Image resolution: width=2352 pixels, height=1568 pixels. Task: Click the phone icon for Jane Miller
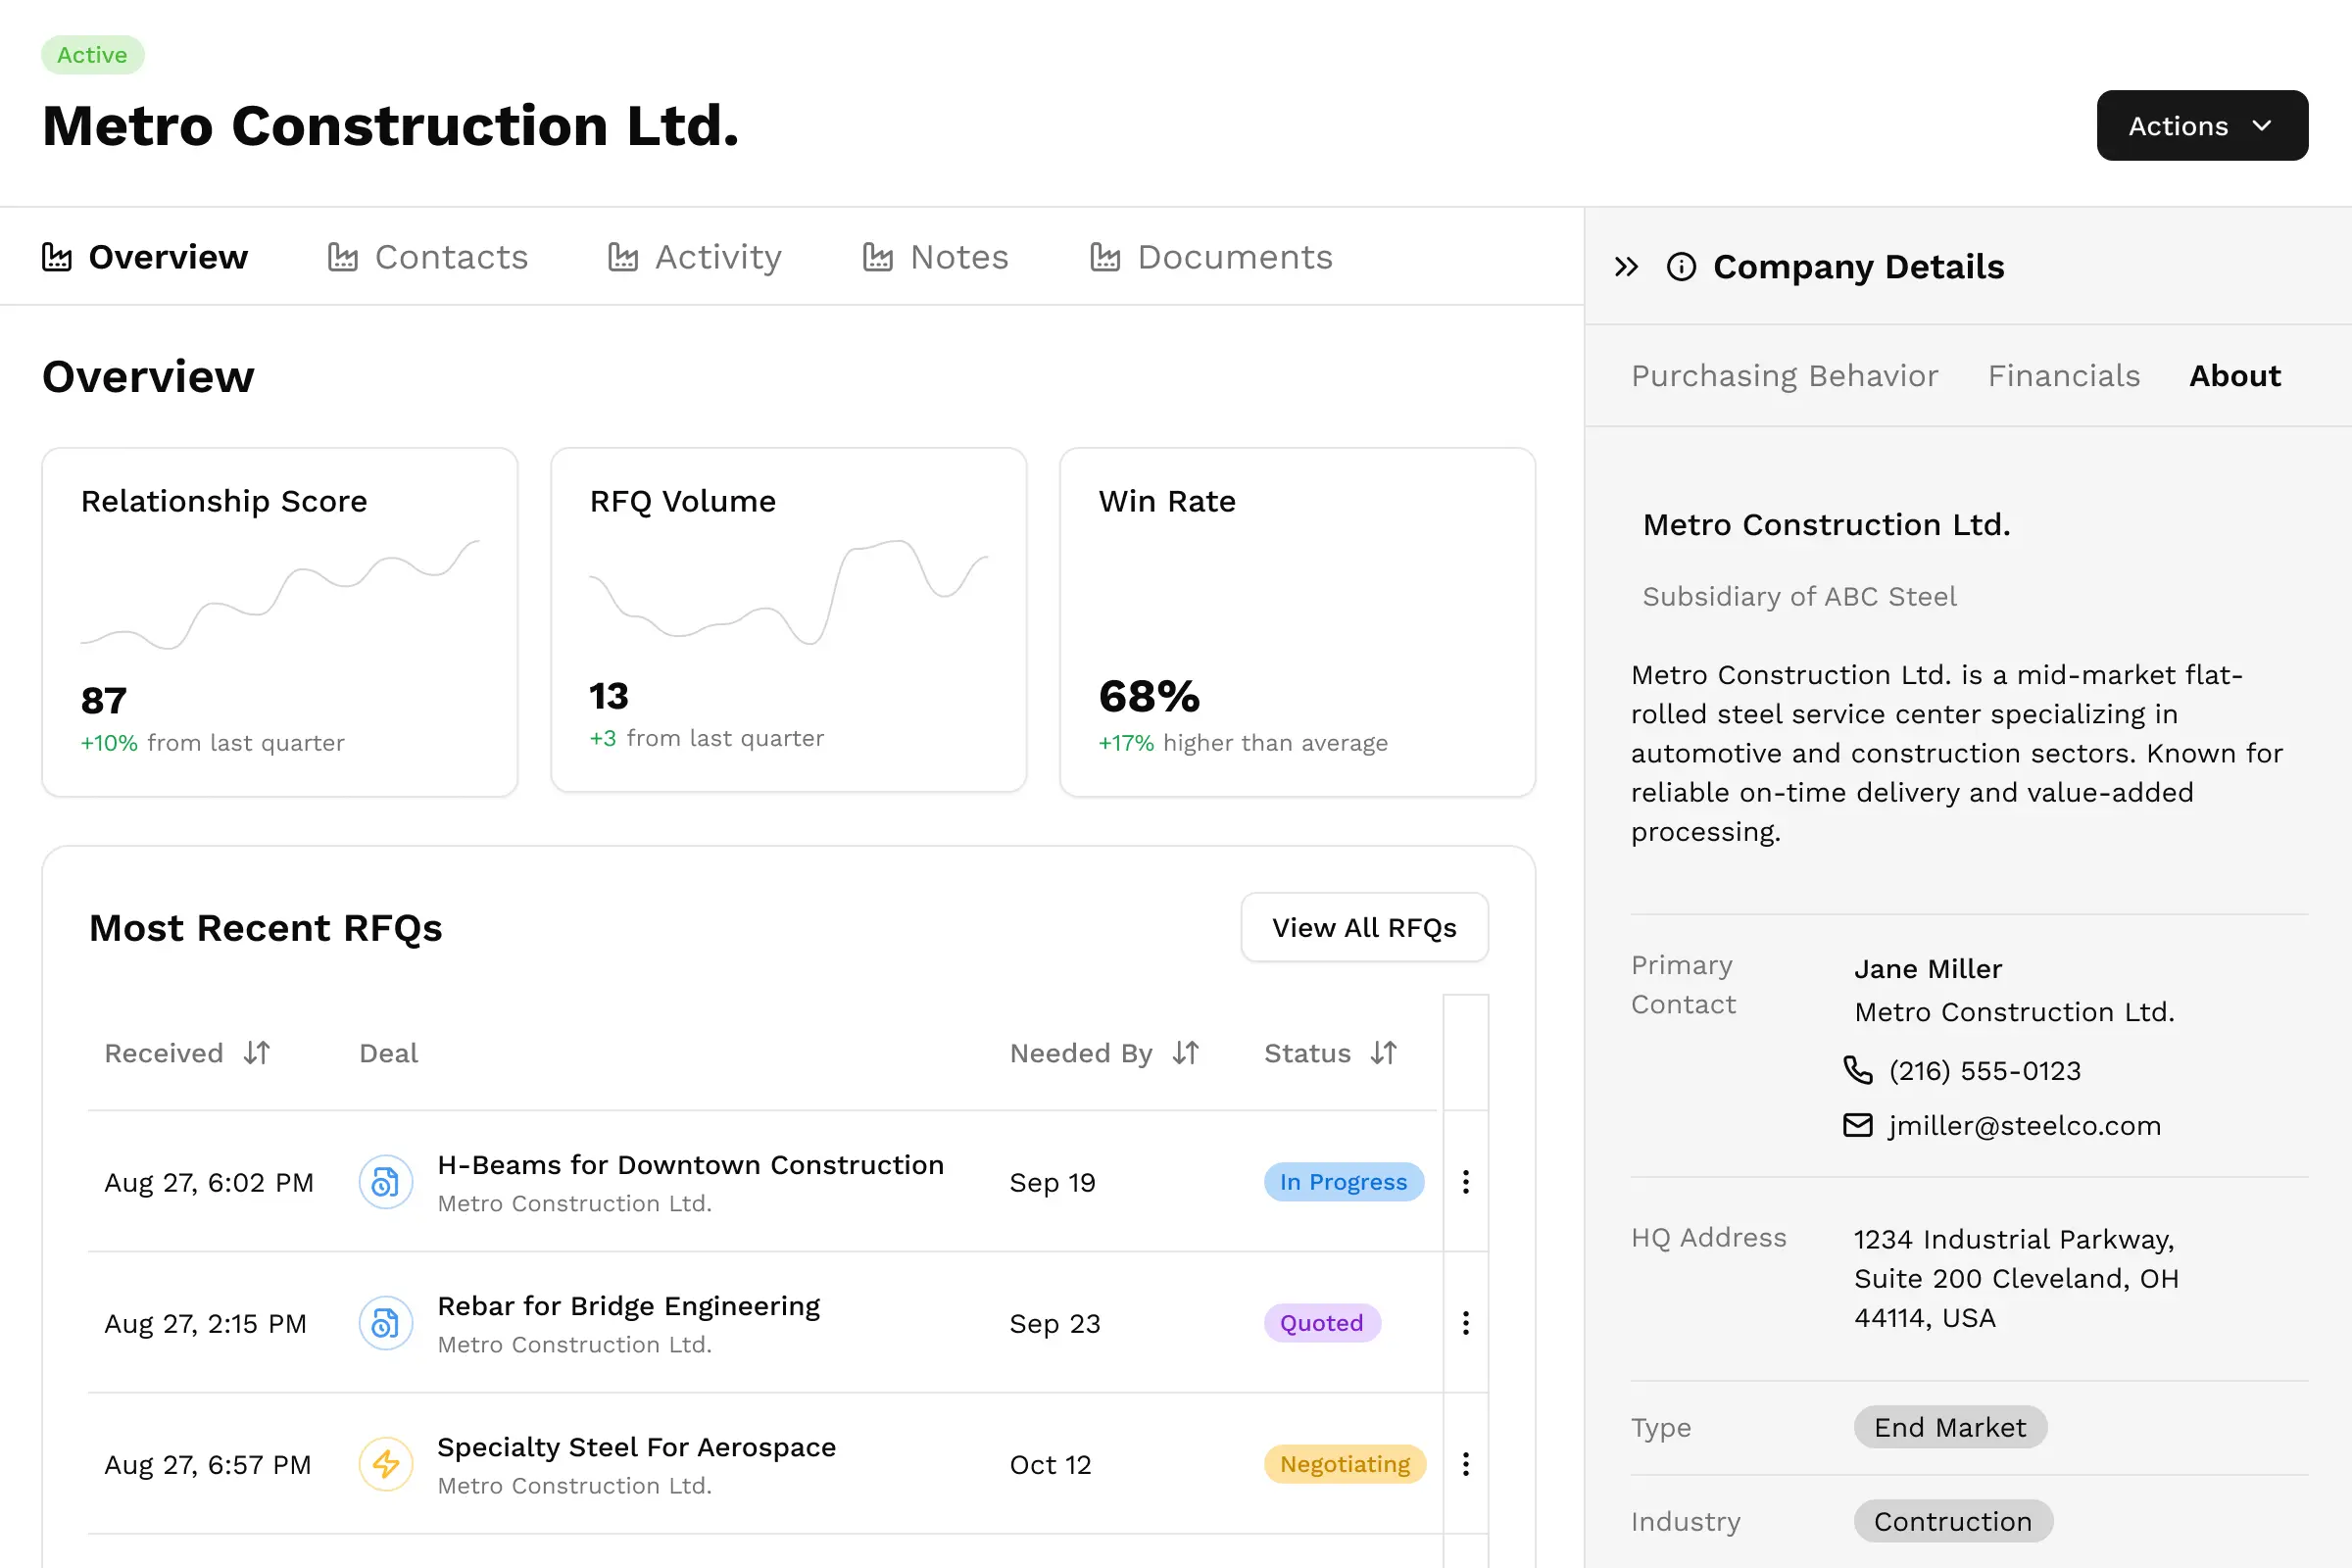[1857, 1070]
